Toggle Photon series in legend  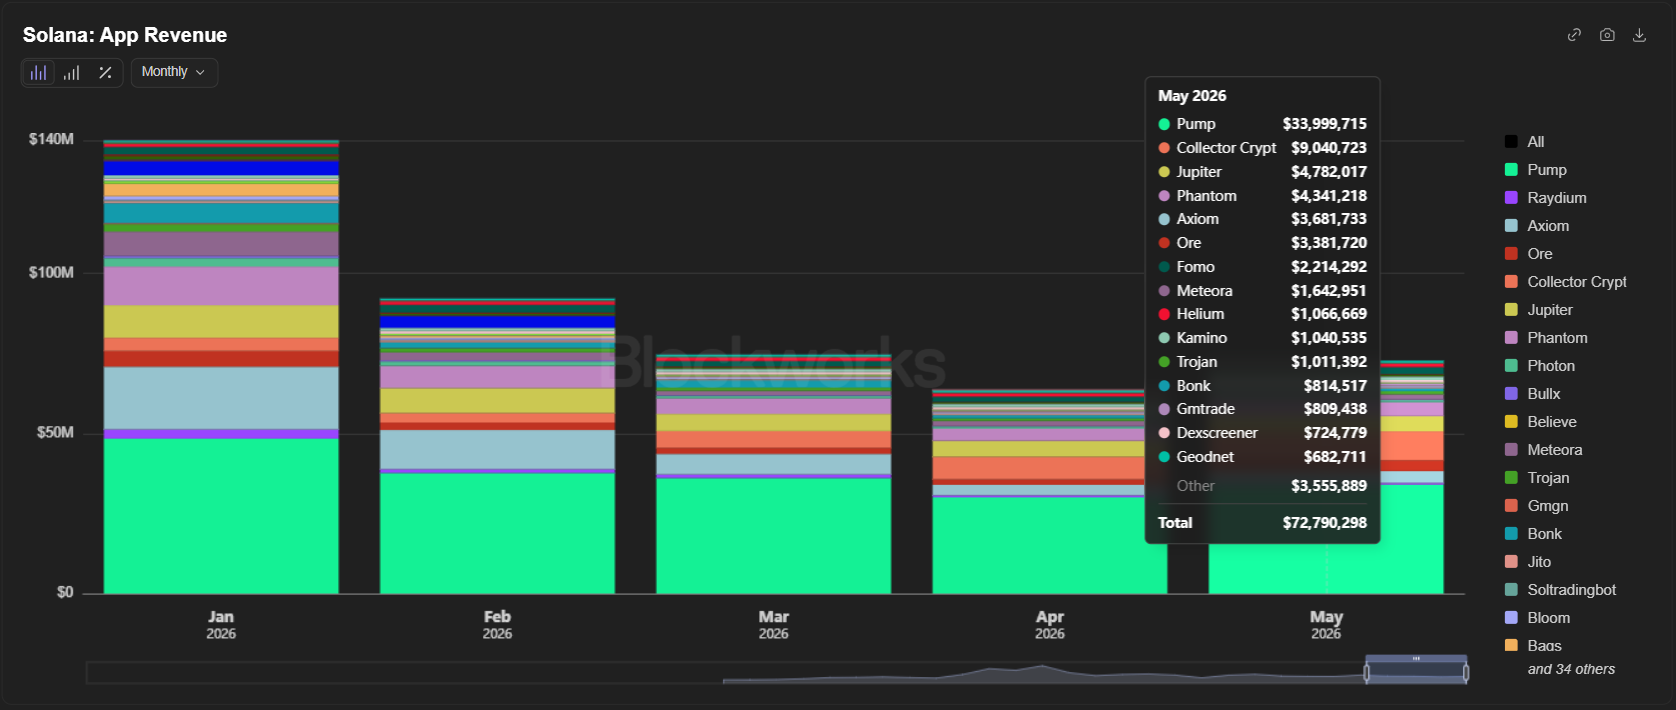[x=1539, y=366]
